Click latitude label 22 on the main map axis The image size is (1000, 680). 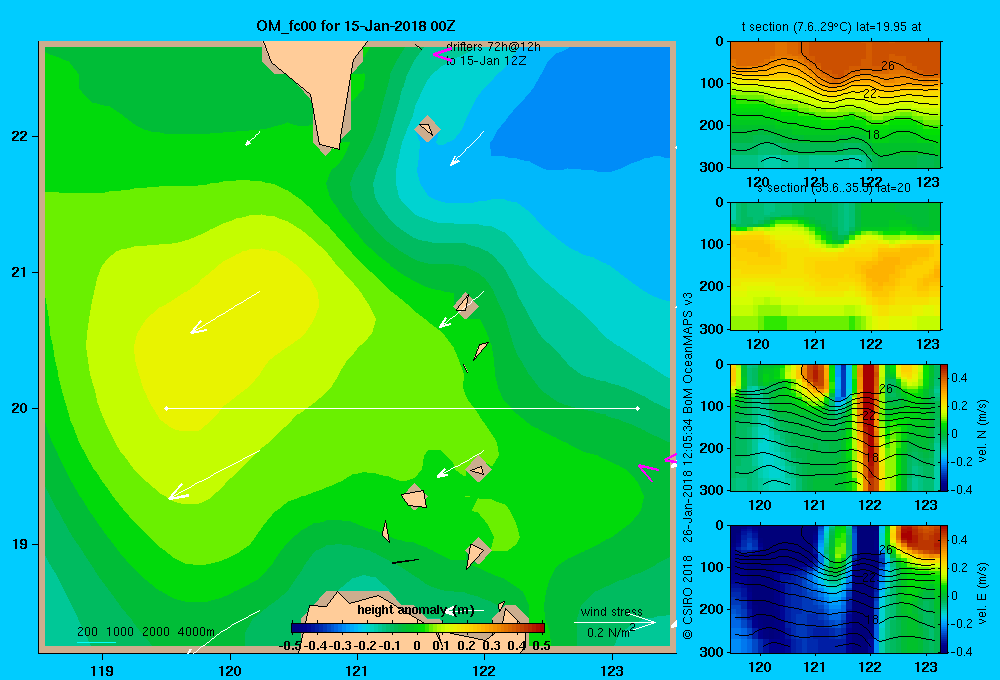[x=20, y=136]
